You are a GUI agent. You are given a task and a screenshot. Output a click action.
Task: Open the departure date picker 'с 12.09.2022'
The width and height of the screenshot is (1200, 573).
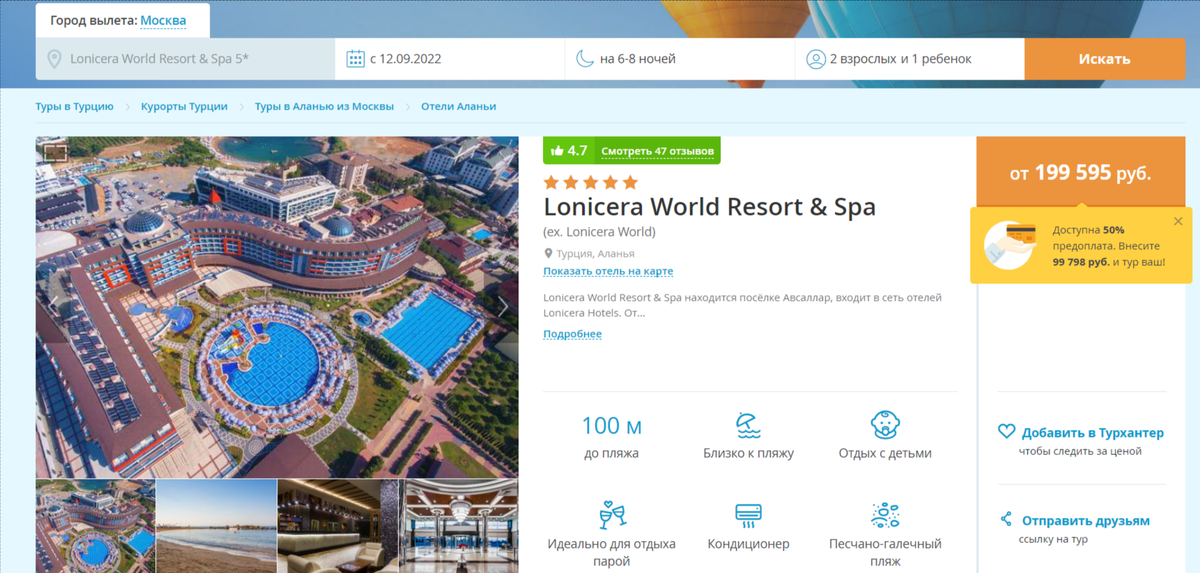tap(450, 59)
